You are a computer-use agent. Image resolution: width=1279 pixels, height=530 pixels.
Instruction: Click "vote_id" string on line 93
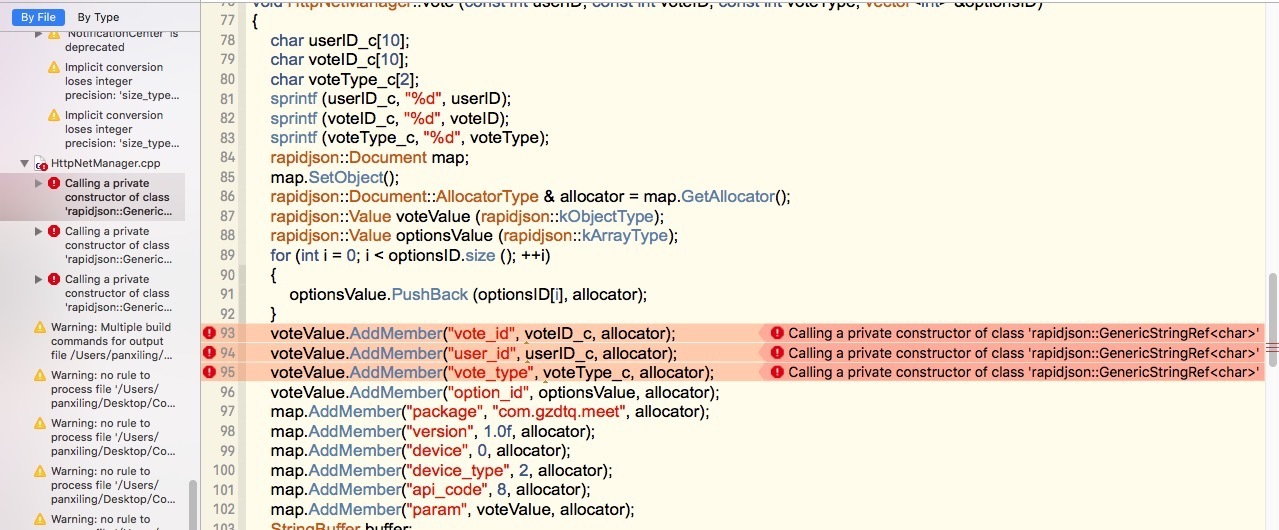[481, 333]
